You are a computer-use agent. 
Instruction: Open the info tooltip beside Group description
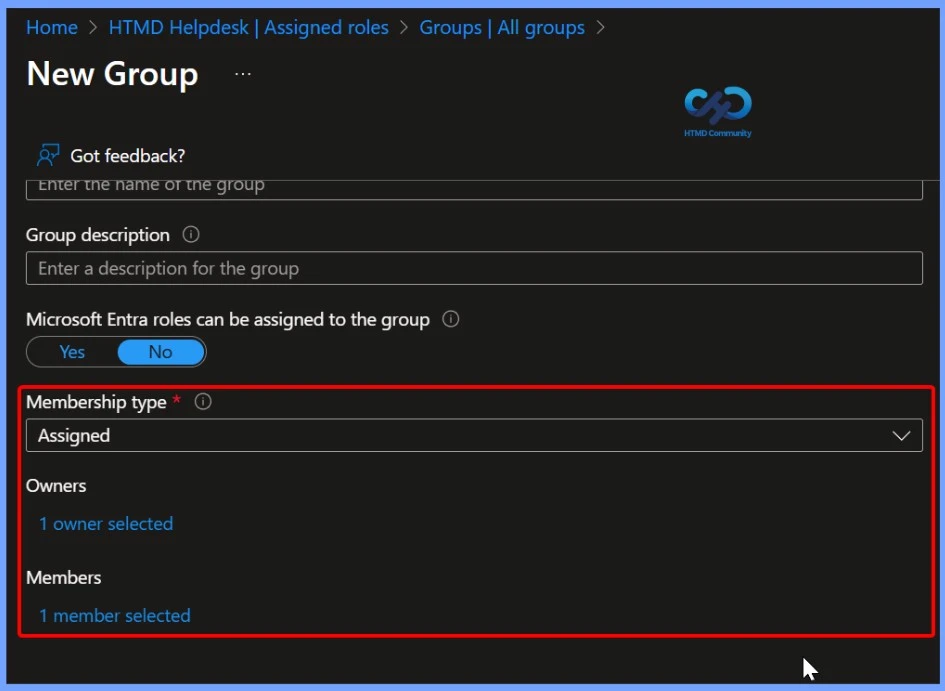190,235
